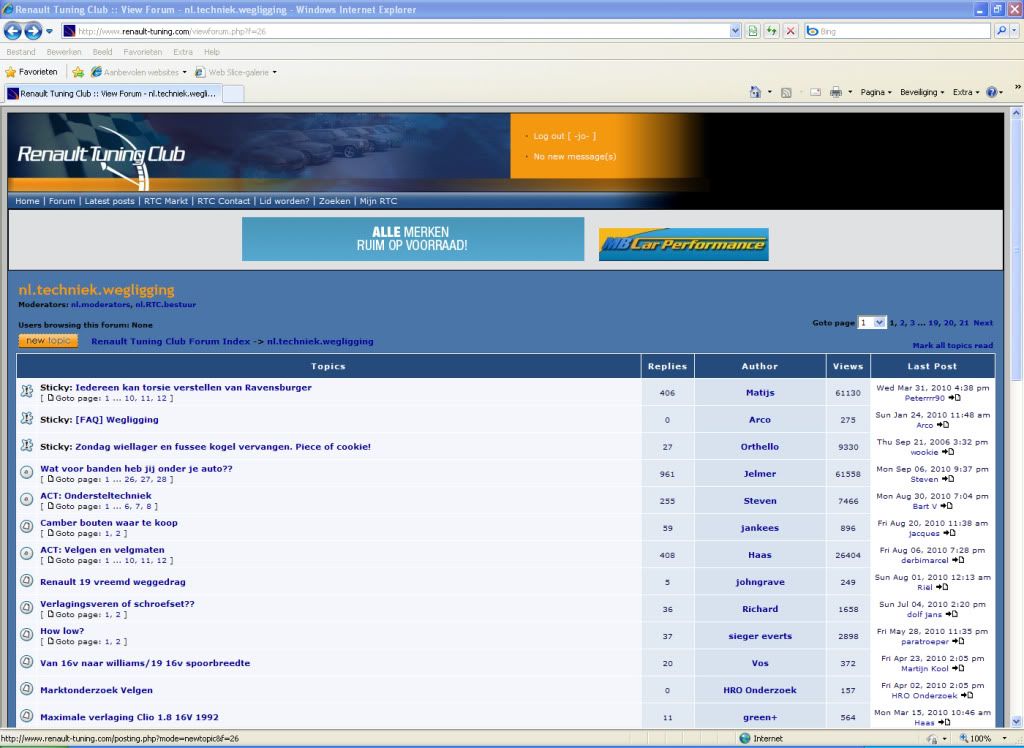1024x748 pixels.
Task: Refresh the page with the green arrows icon
Action: pos(772,31)
